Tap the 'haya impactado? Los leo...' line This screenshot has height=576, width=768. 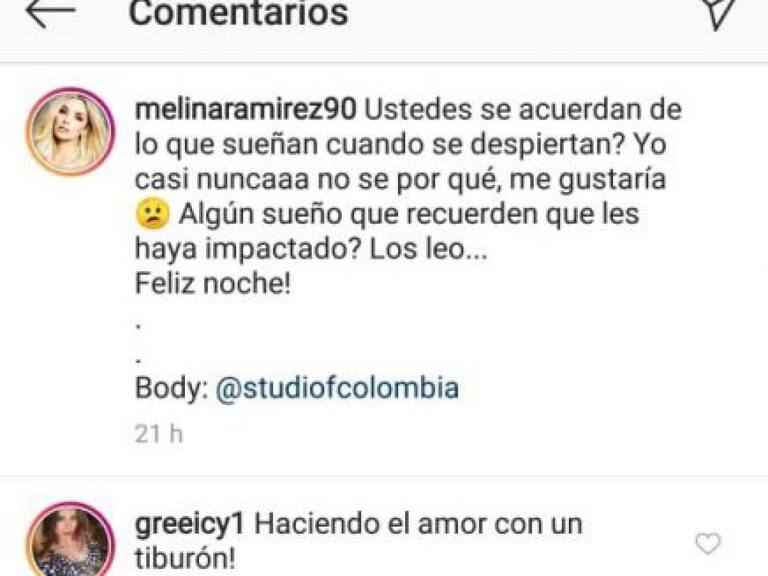(311, 249)
